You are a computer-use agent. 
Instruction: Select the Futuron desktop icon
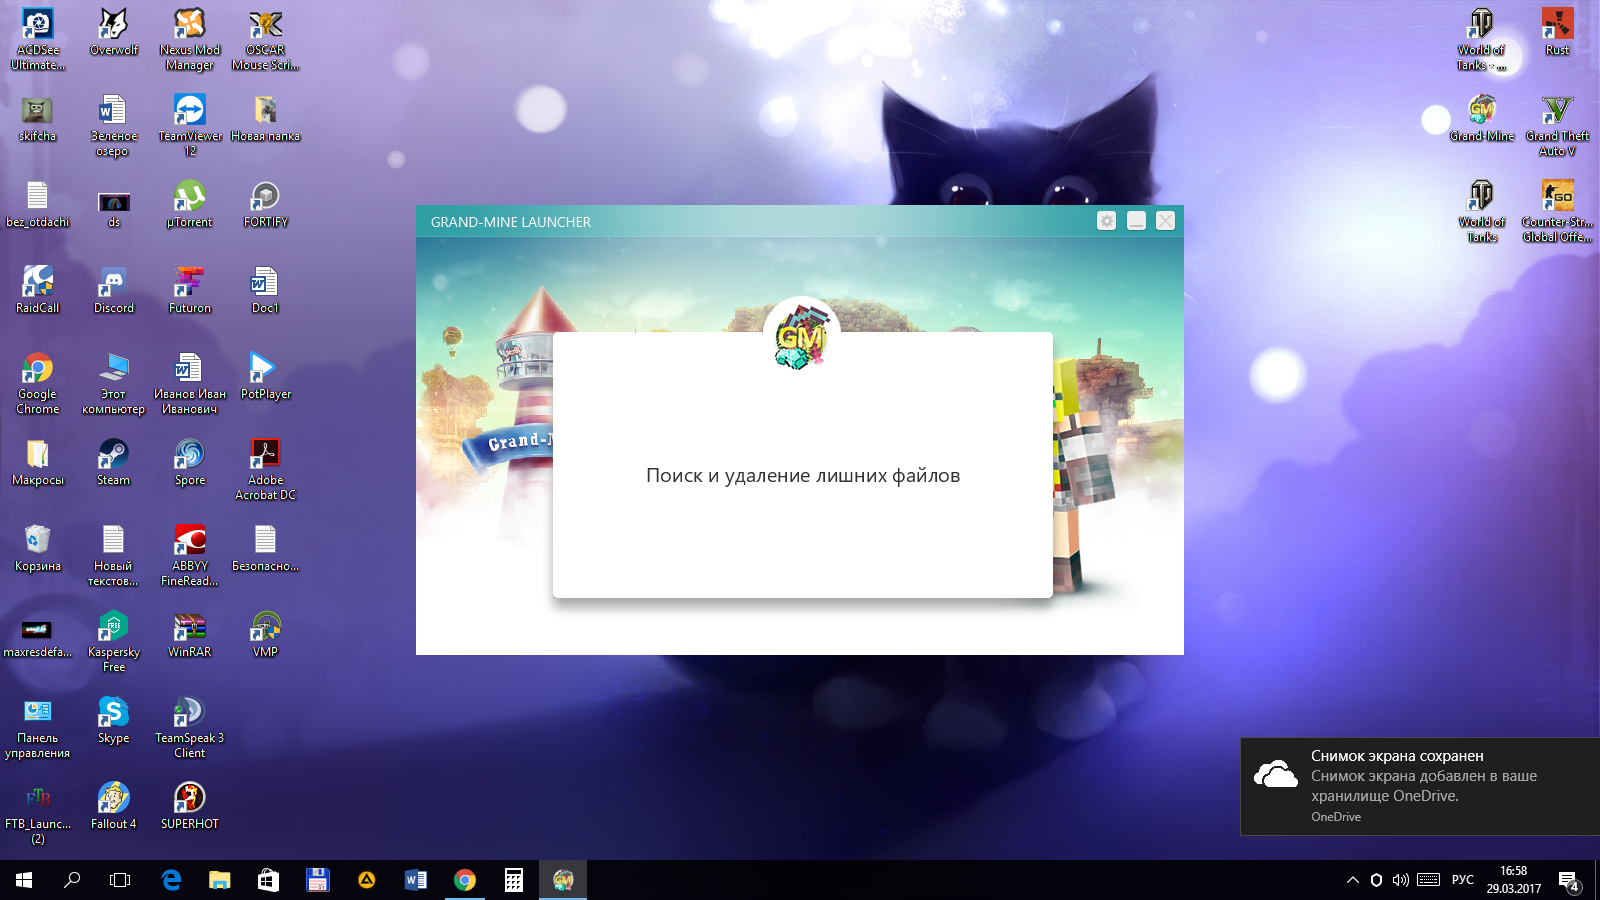pyautogui.click(x=190, y=290)
